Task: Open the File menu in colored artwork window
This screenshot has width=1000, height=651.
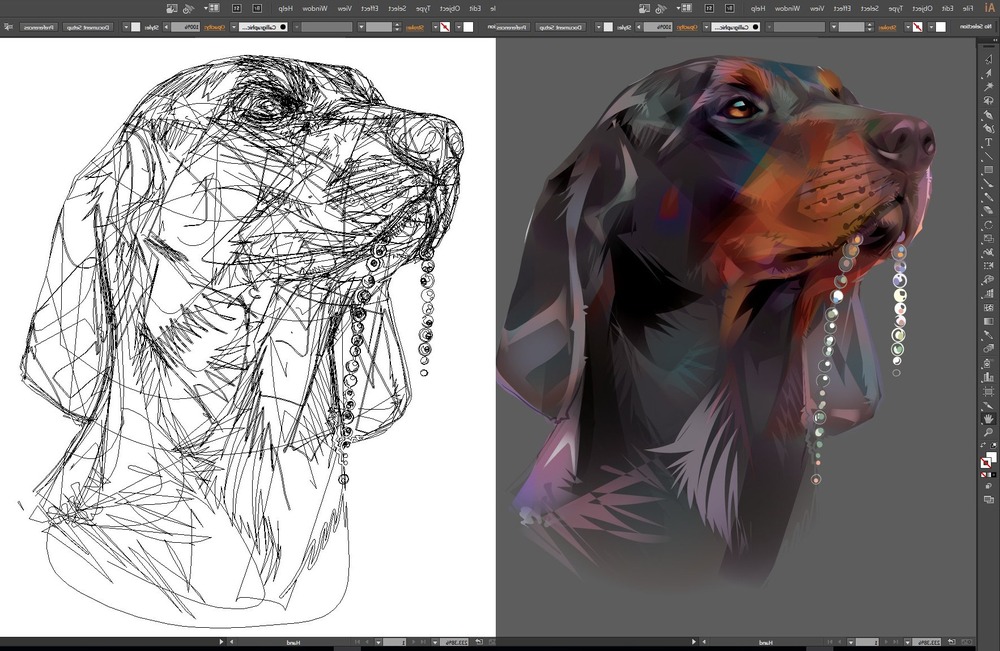Action: click(x=966, y=8)
